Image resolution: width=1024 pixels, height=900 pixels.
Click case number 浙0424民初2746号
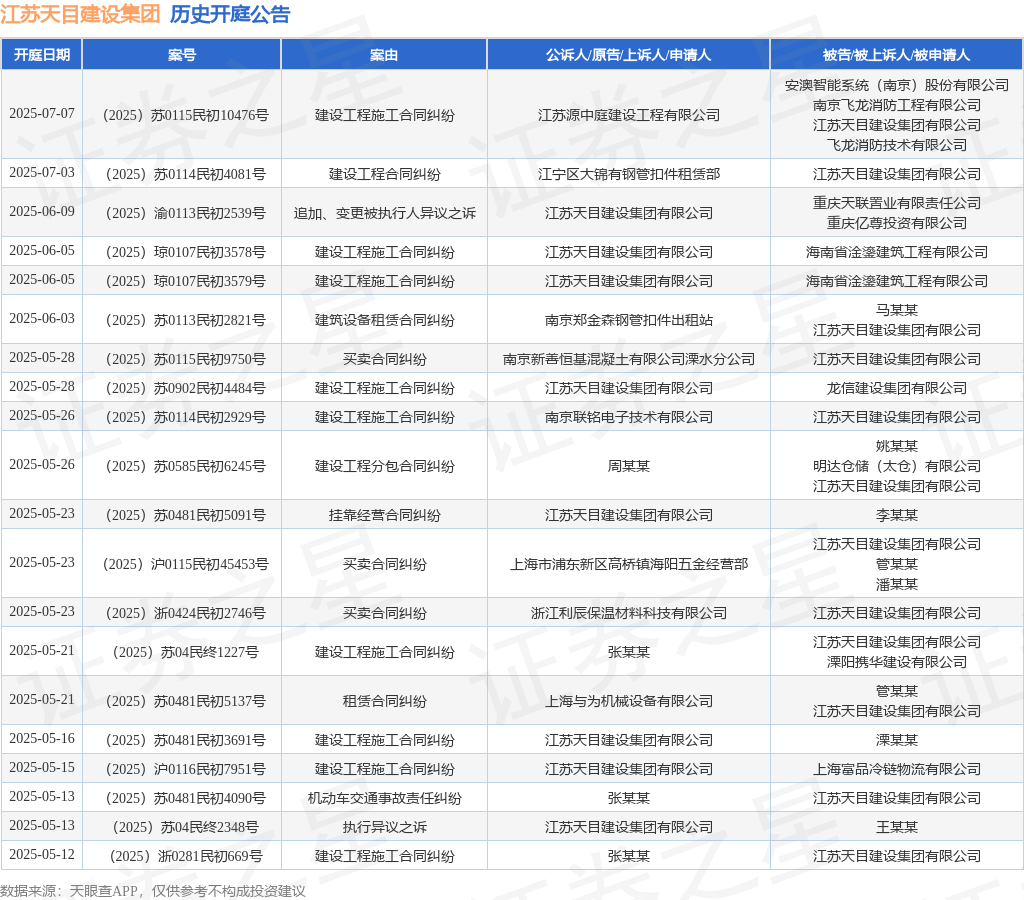pyautogui.click(x=185, y=613)
